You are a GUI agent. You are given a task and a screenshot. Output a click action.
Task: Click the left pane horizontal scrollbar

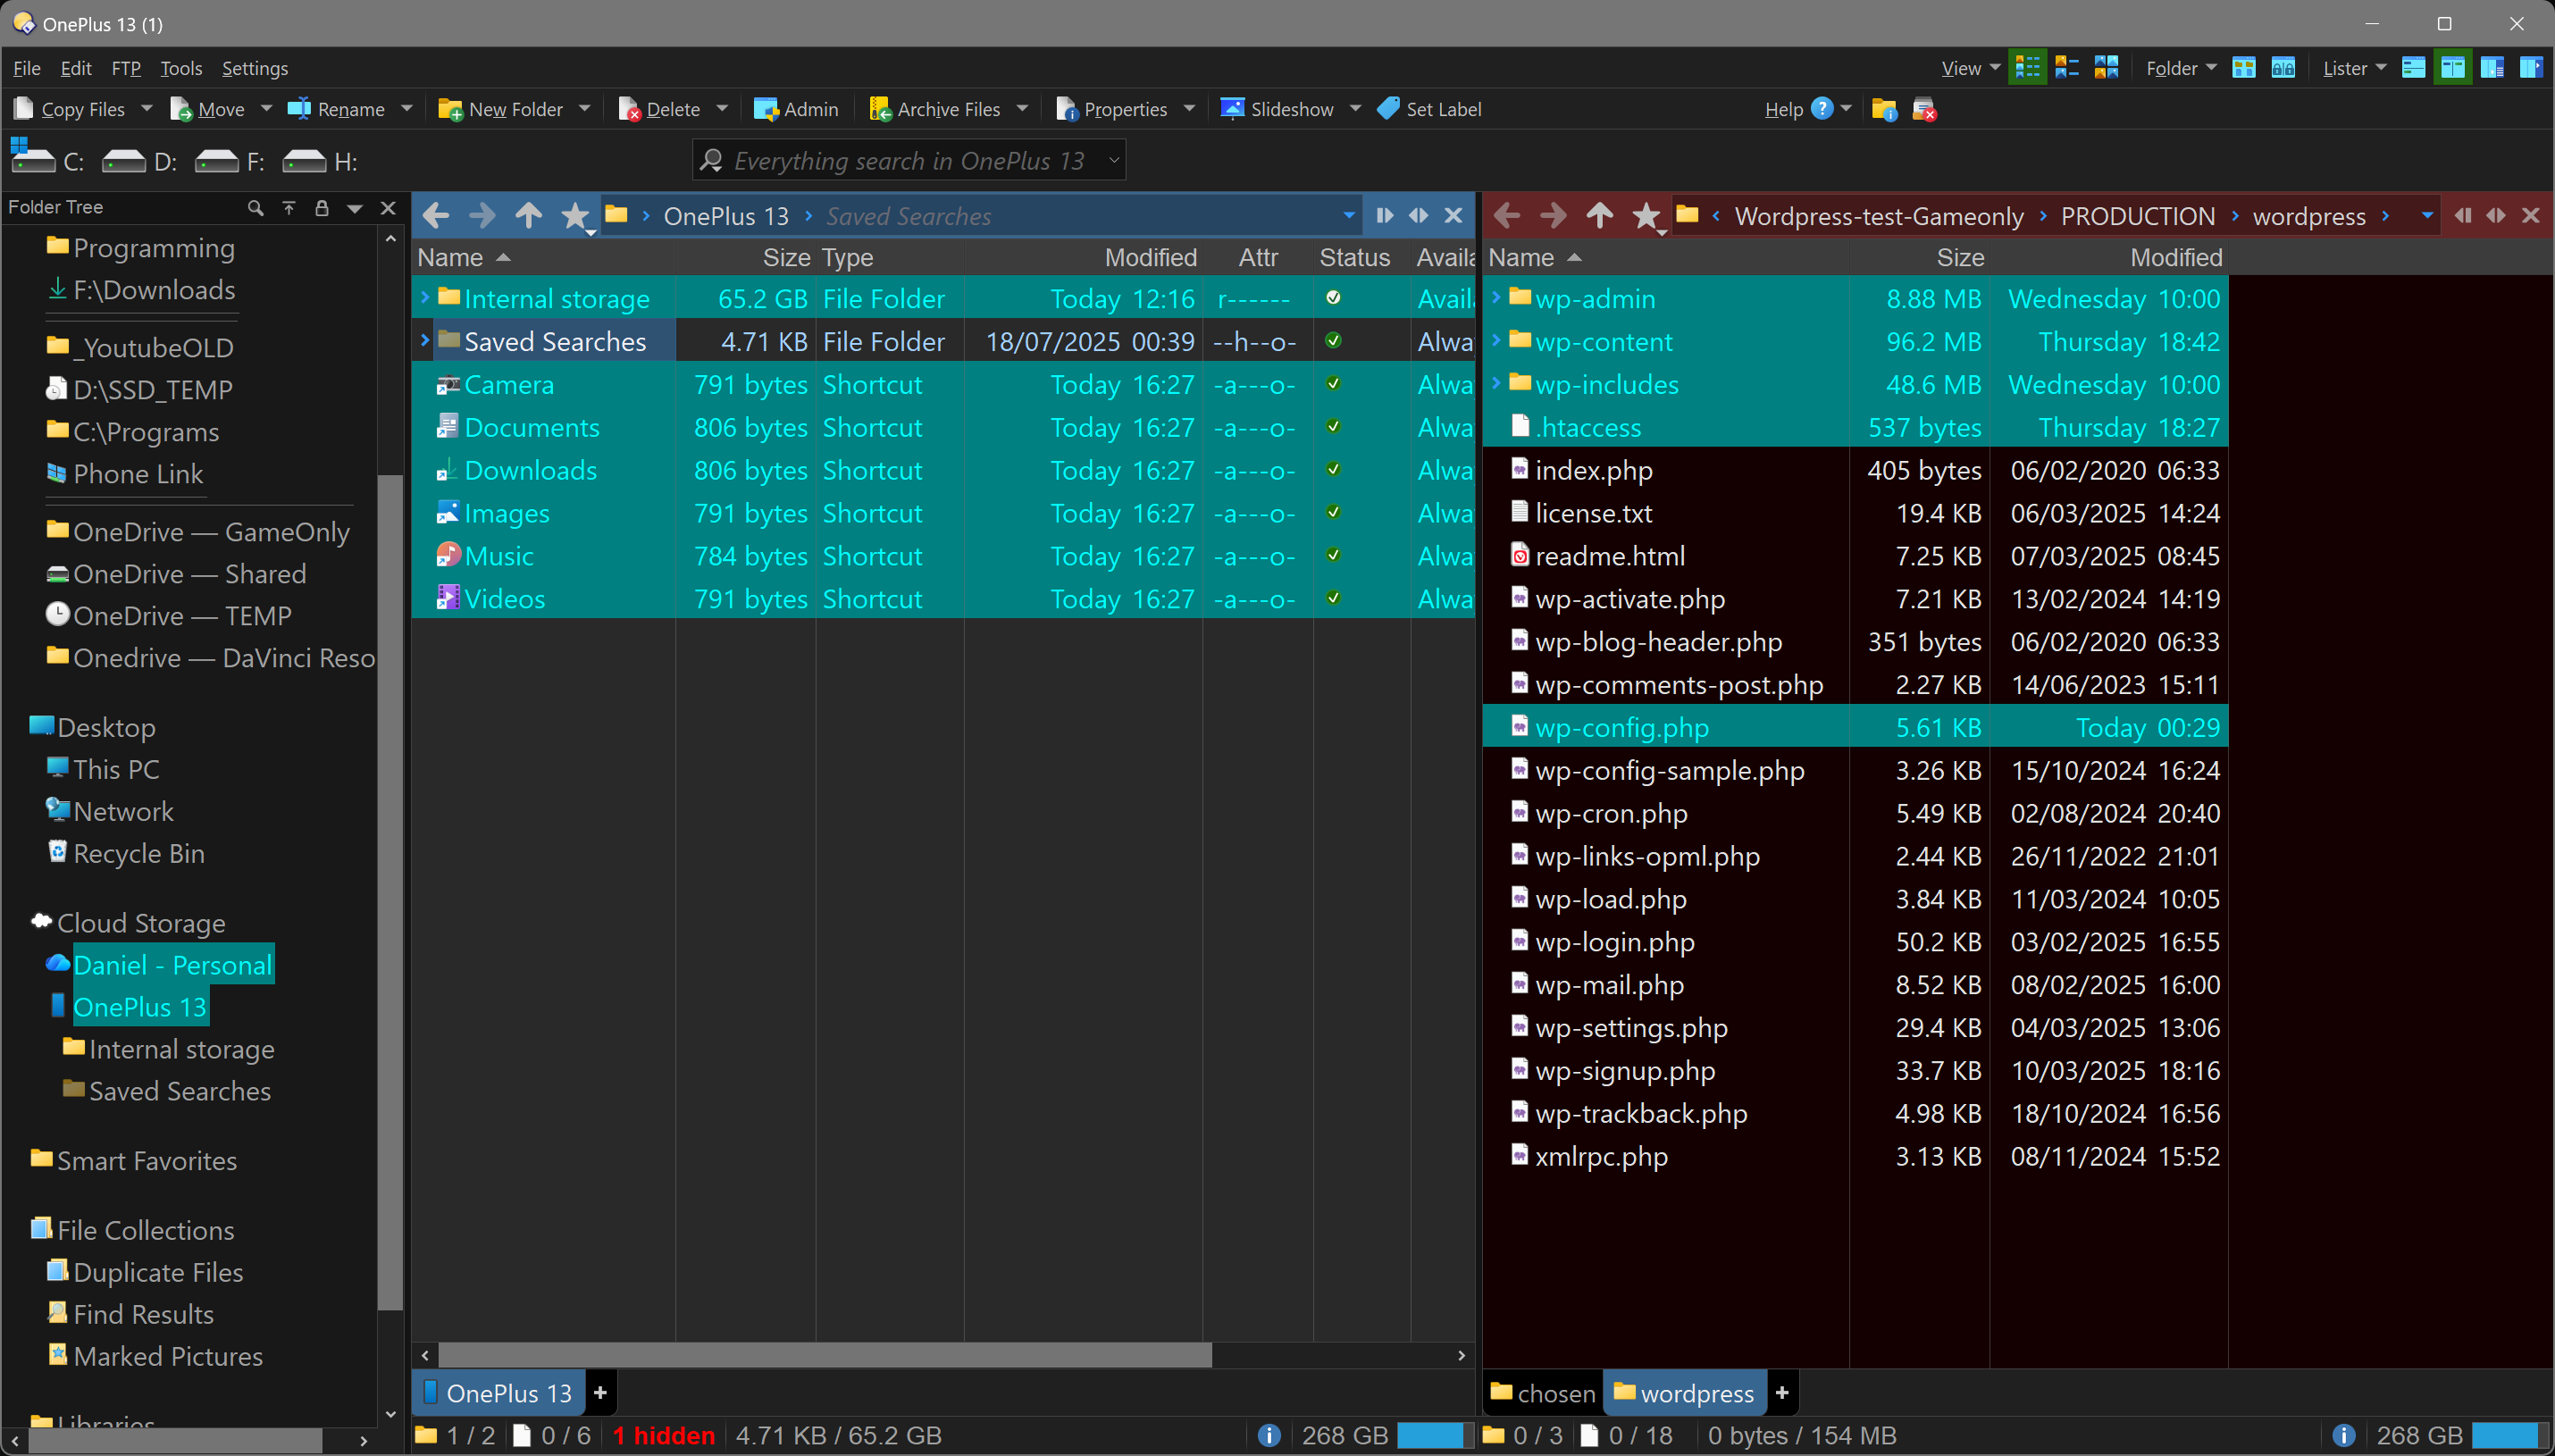(824, 1355)
